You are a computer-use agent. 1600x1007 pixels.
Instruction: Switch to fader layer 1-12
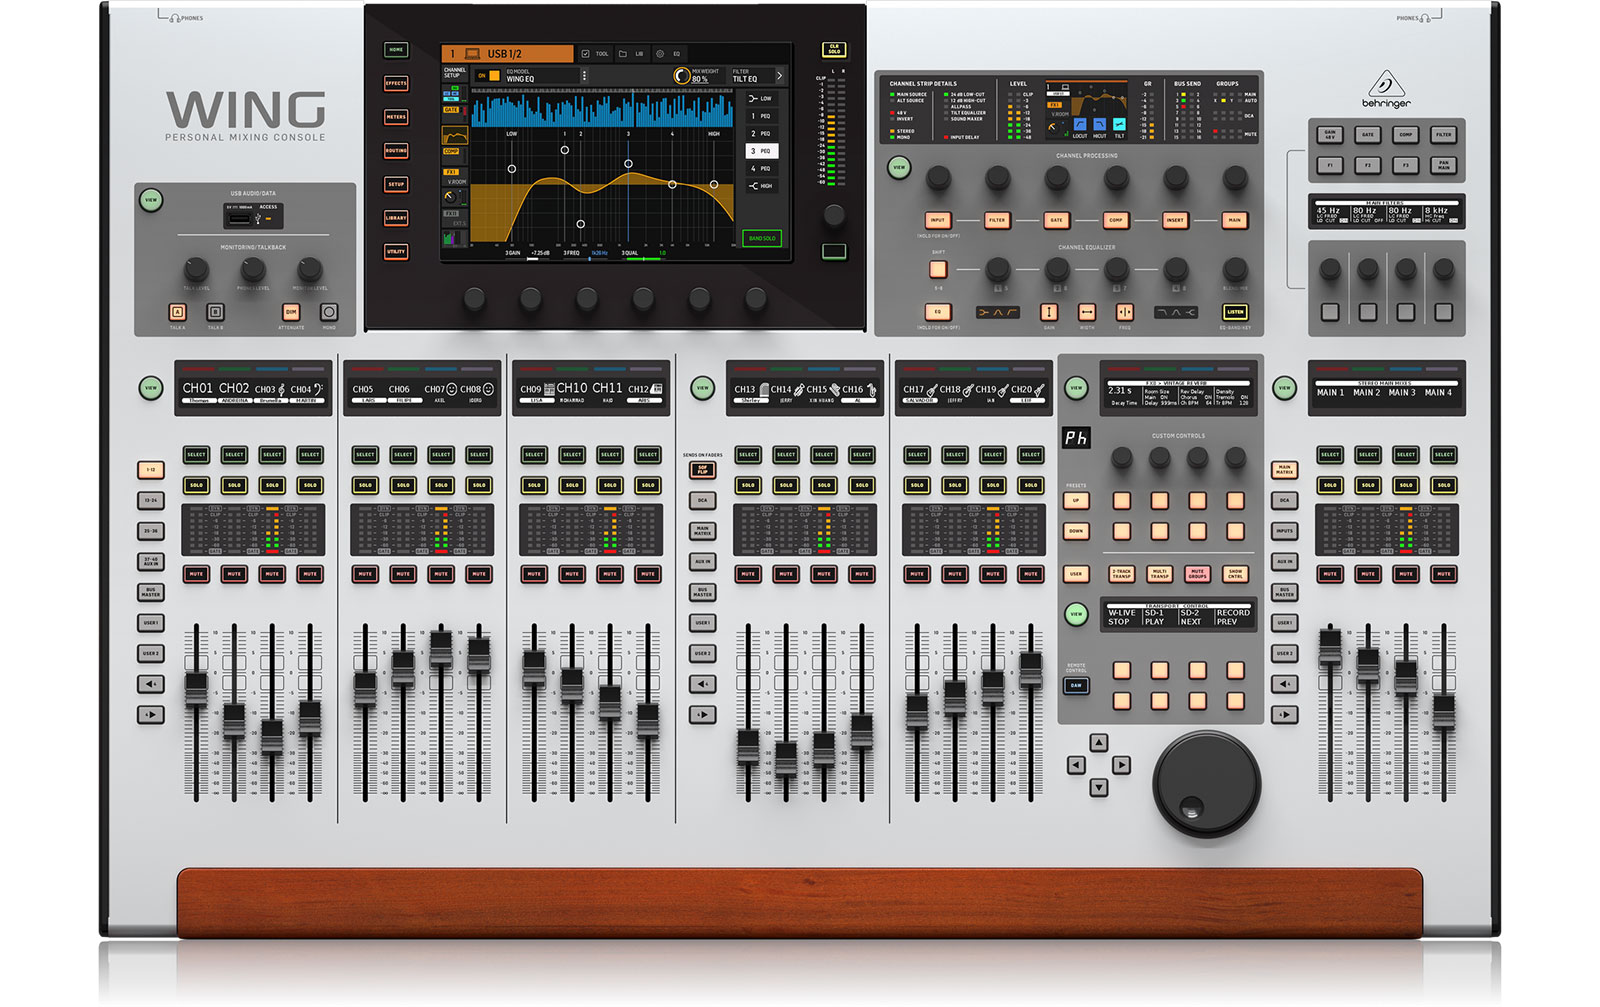(x=151, y=469)
